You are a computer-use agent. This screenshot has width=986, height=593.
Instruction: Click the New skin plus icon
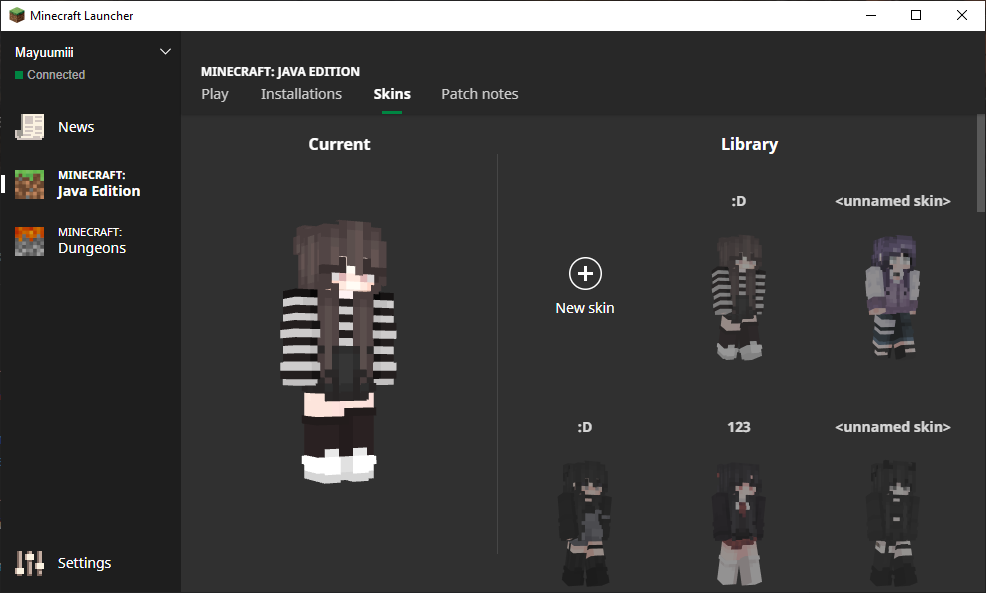(x=585, y=274)
